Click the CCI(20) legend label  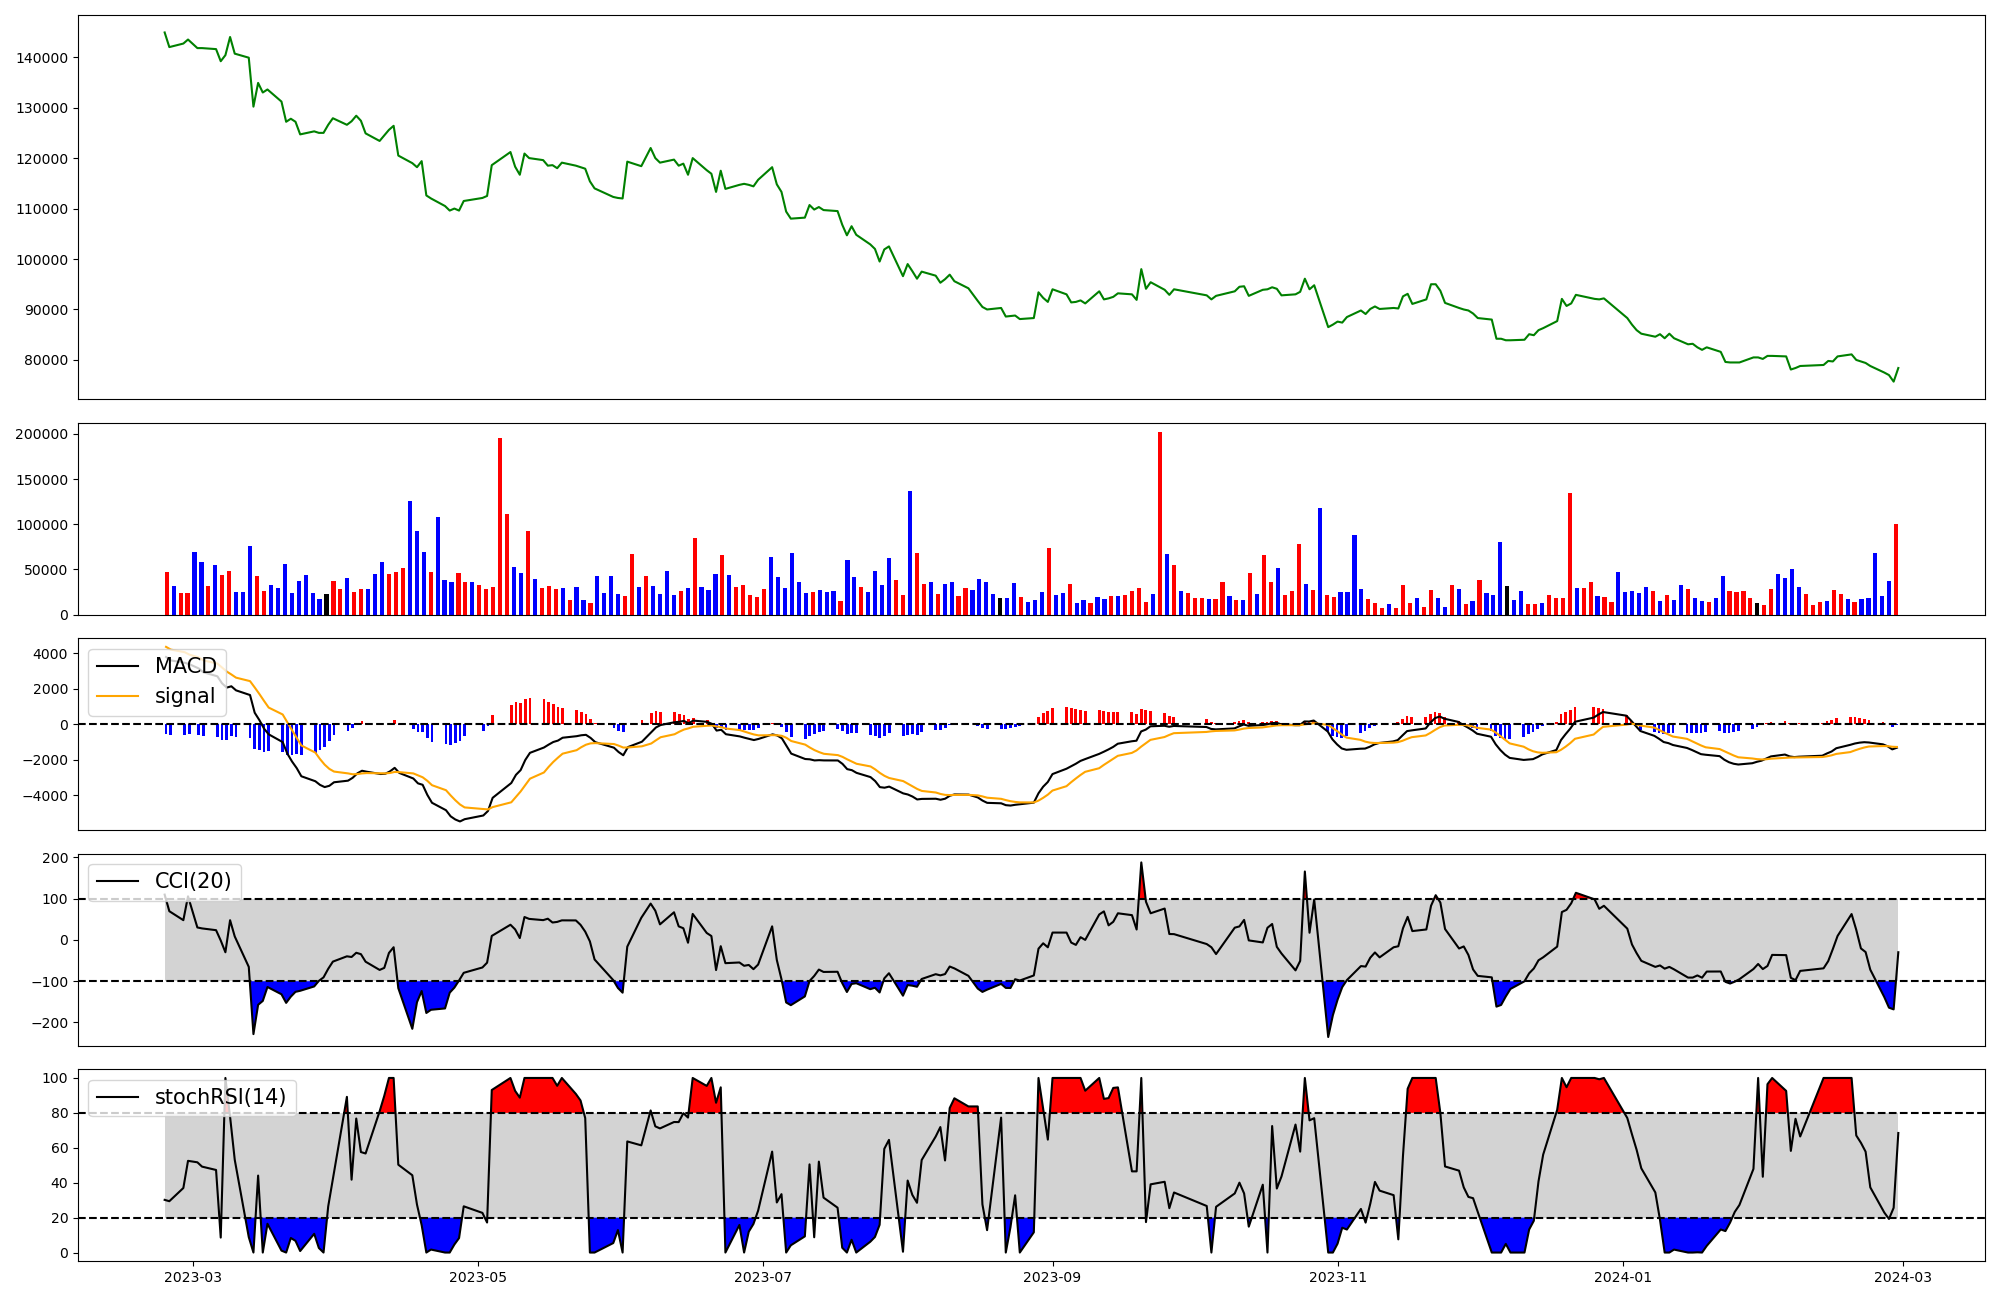pyautogui.click(x=192, y=881)
